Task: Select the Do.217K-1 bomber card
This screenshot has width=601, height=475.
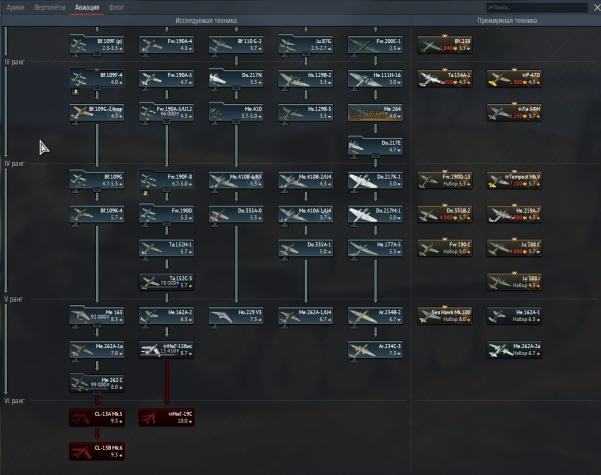Action: (x=375, y=180)
